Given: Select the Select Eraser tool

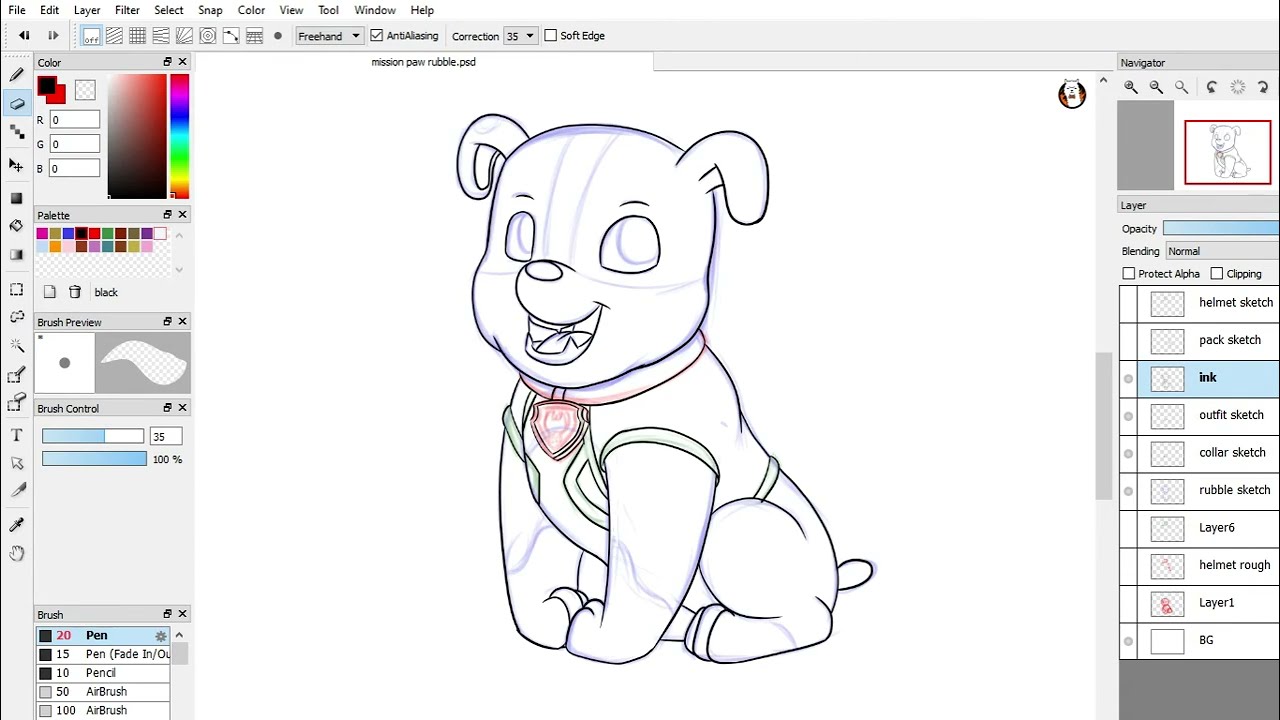Looking at the screenshot, I should click(16, 404).
